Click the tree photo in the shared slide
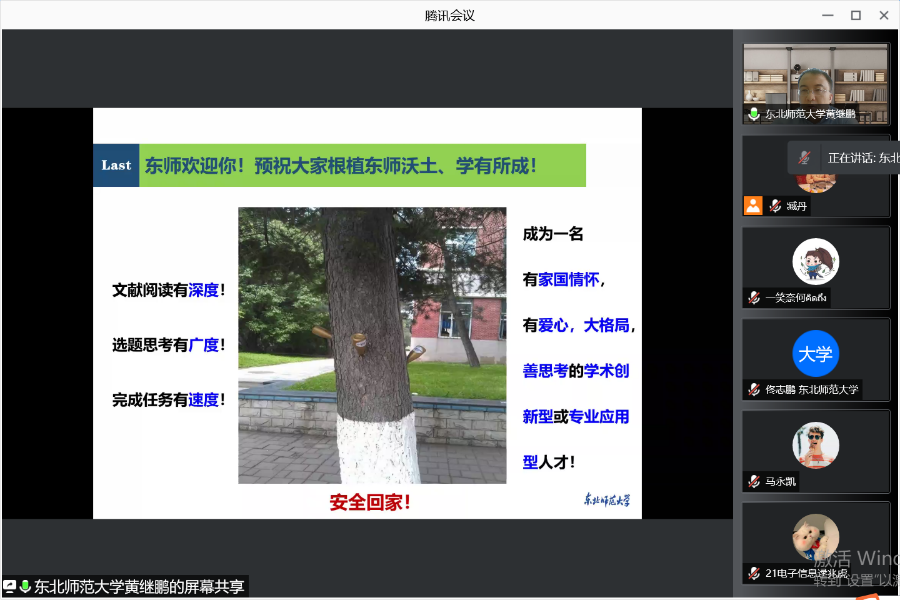This screenshot has height=600, width=900. [x=372, y=345]
